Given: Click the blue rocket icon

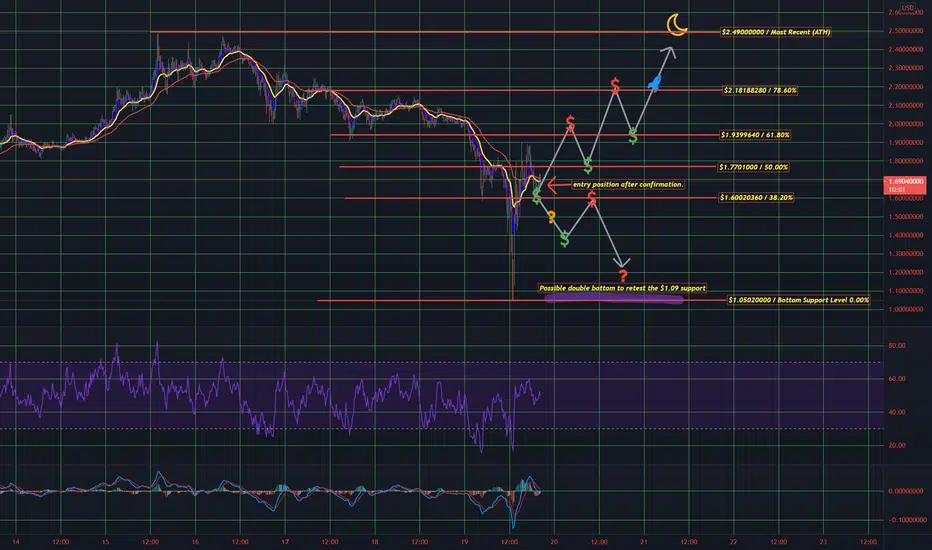Looking at the screenshot, I should click(654, 83).
